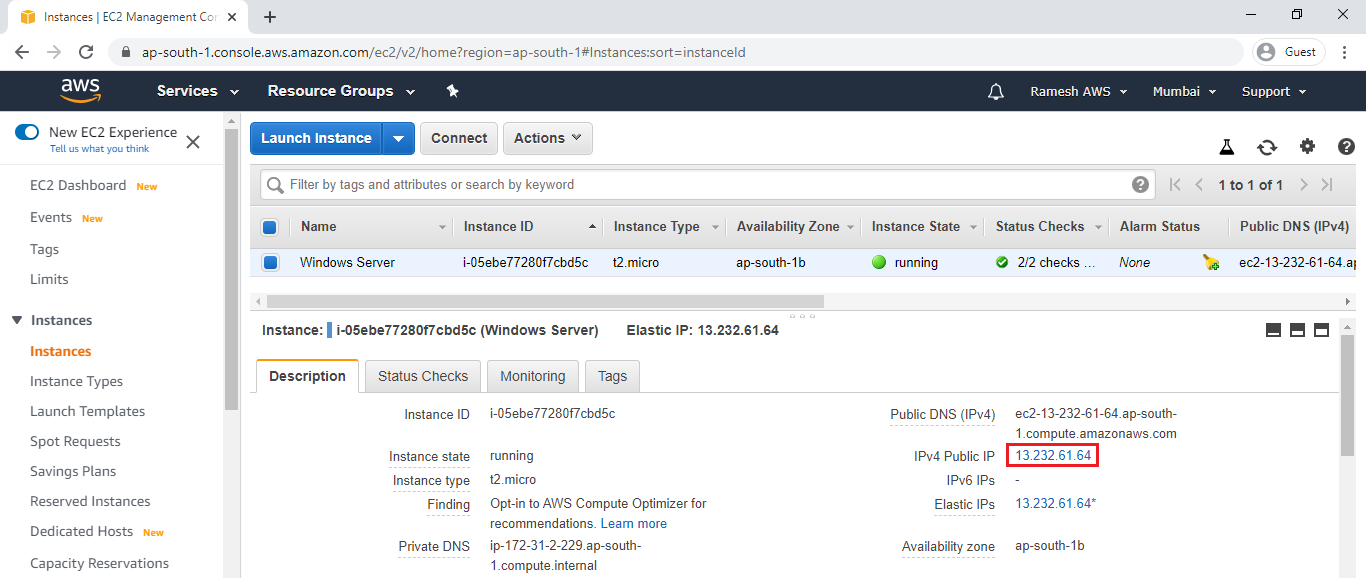
Task: Go to next page of results
Action: 1304,185
